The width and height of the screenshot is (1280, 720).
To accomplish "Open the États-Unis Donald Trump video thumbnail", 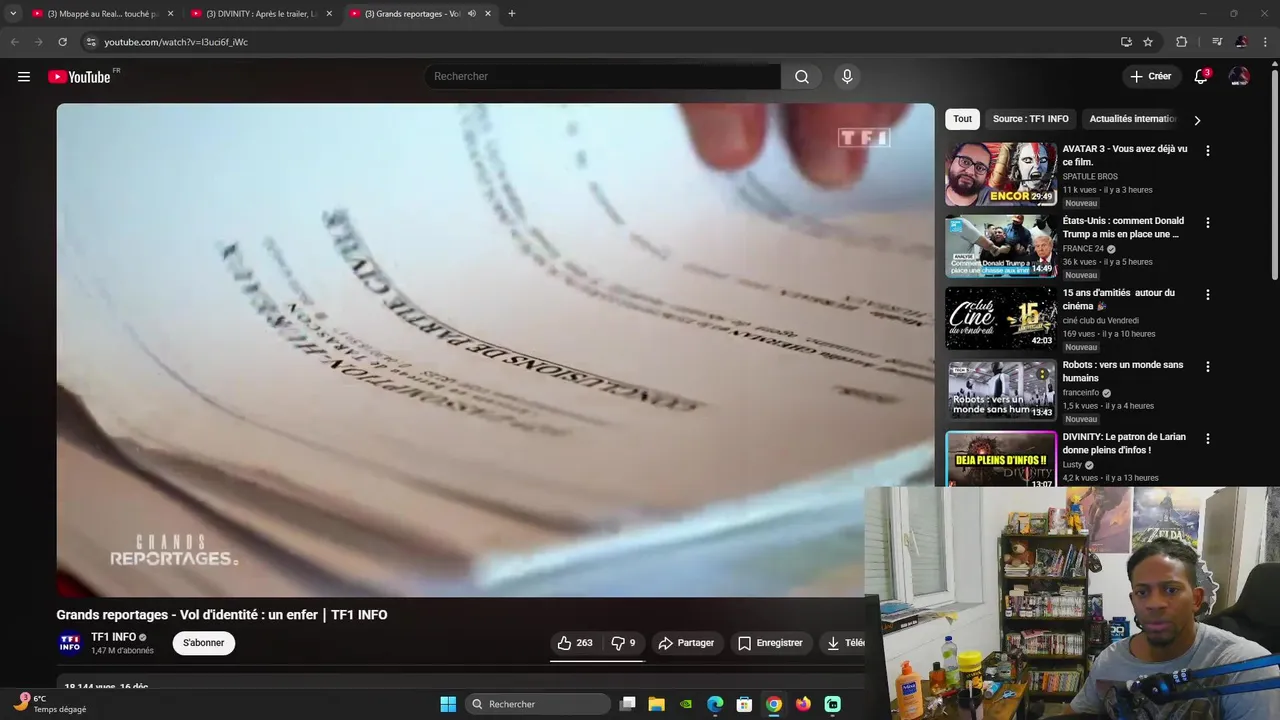I will [1001, 246].
